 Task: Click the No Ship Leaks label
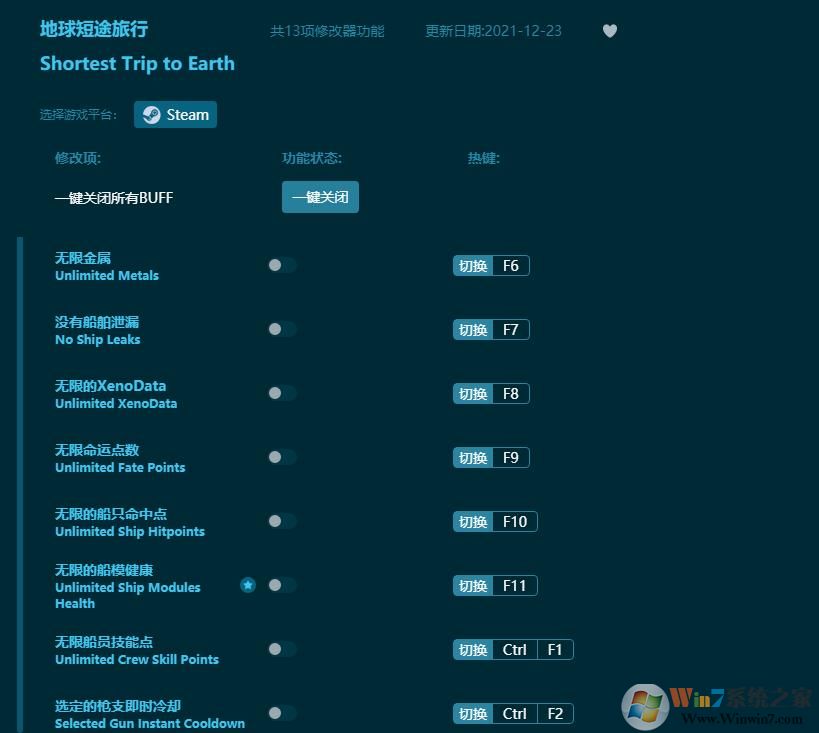pos(98,340)
